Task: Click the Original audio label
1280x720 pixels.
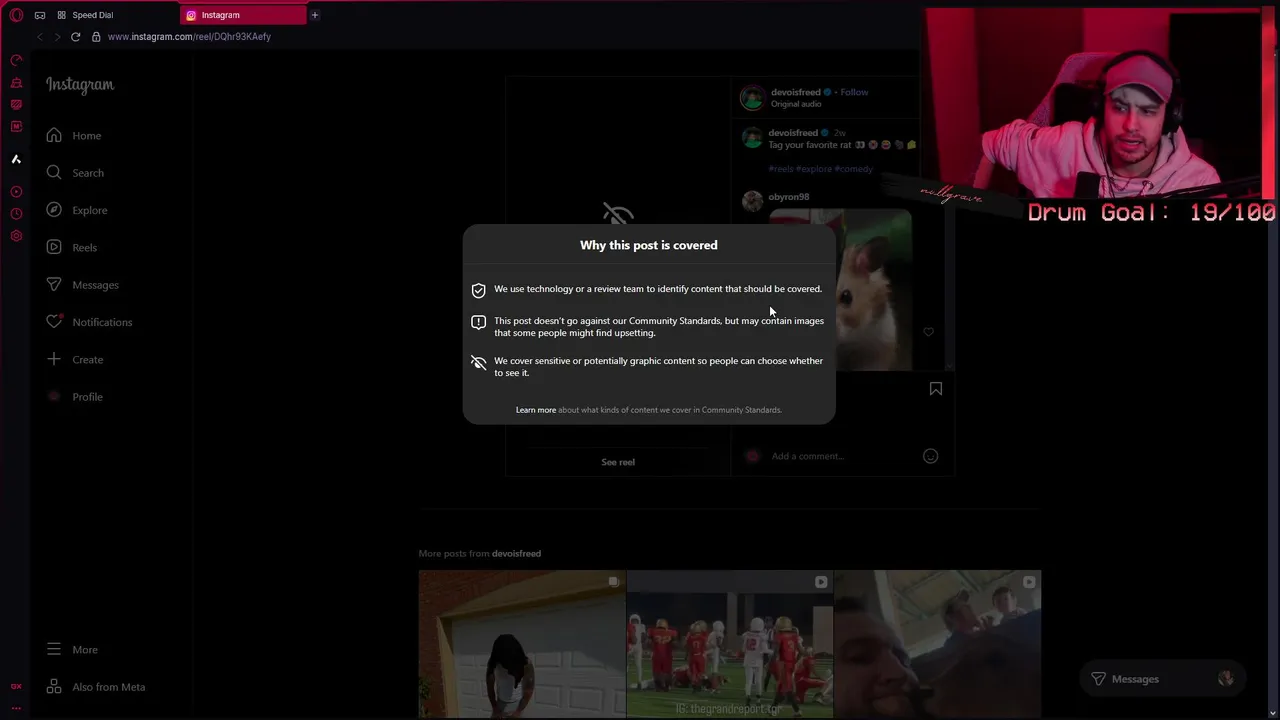Action: (796, 104)
